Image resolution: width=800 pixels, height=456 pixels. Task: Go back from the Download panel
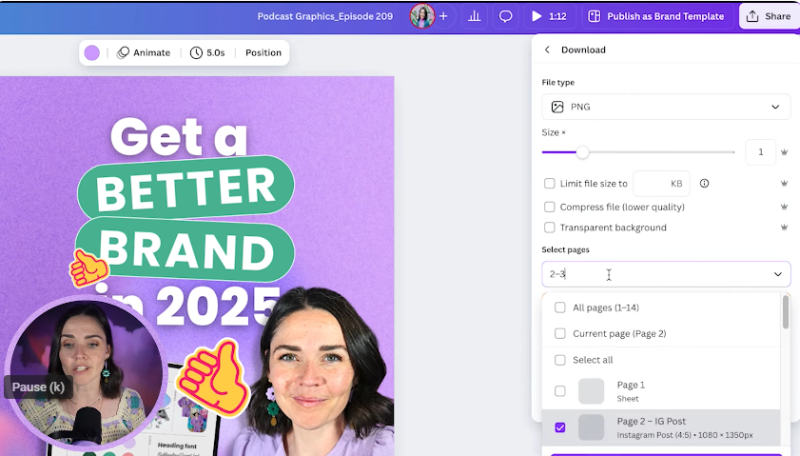click(547, 49)
